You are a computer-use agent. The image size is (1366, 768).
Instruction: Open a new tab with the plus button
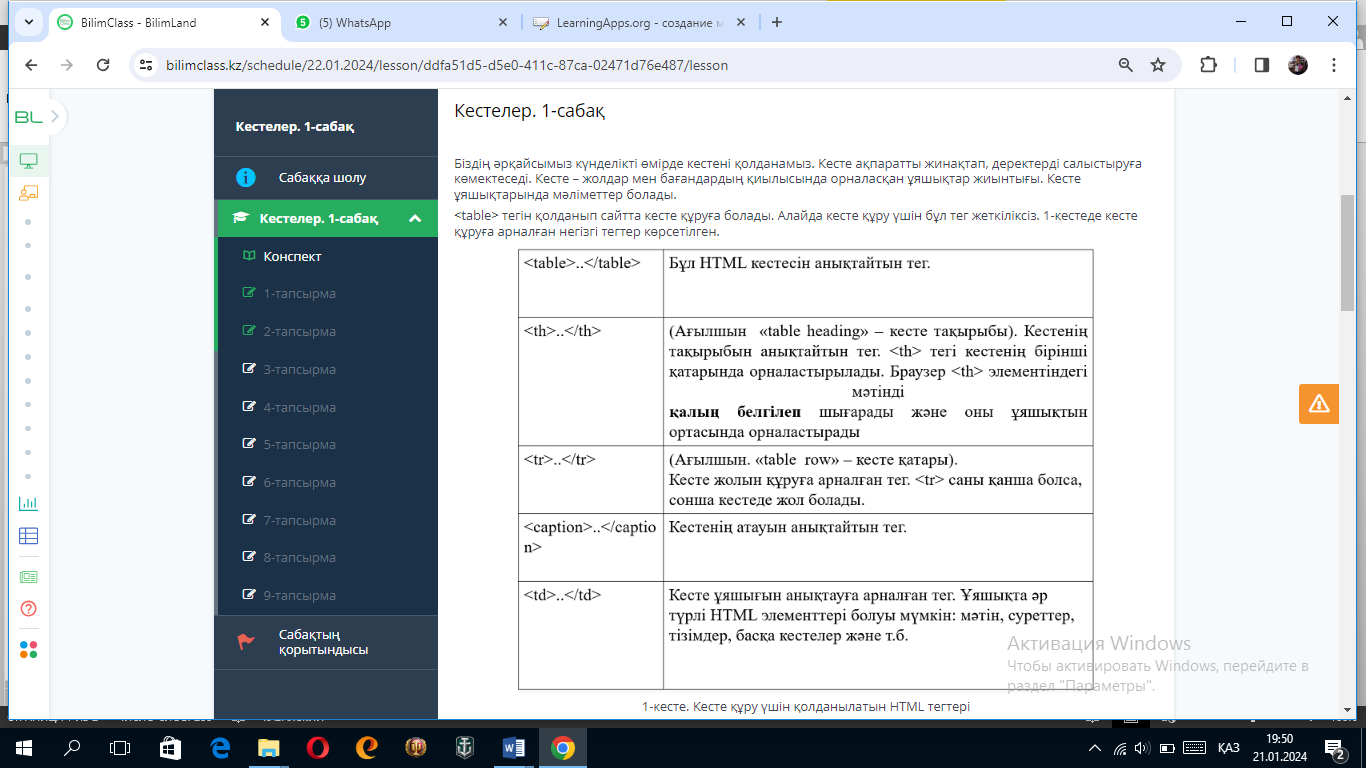click(777, 22)
